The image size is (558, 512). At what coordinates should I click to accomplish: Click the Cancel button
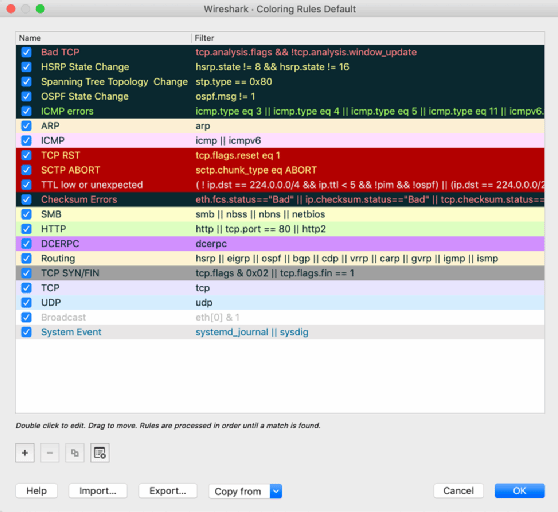pos(458,491)
